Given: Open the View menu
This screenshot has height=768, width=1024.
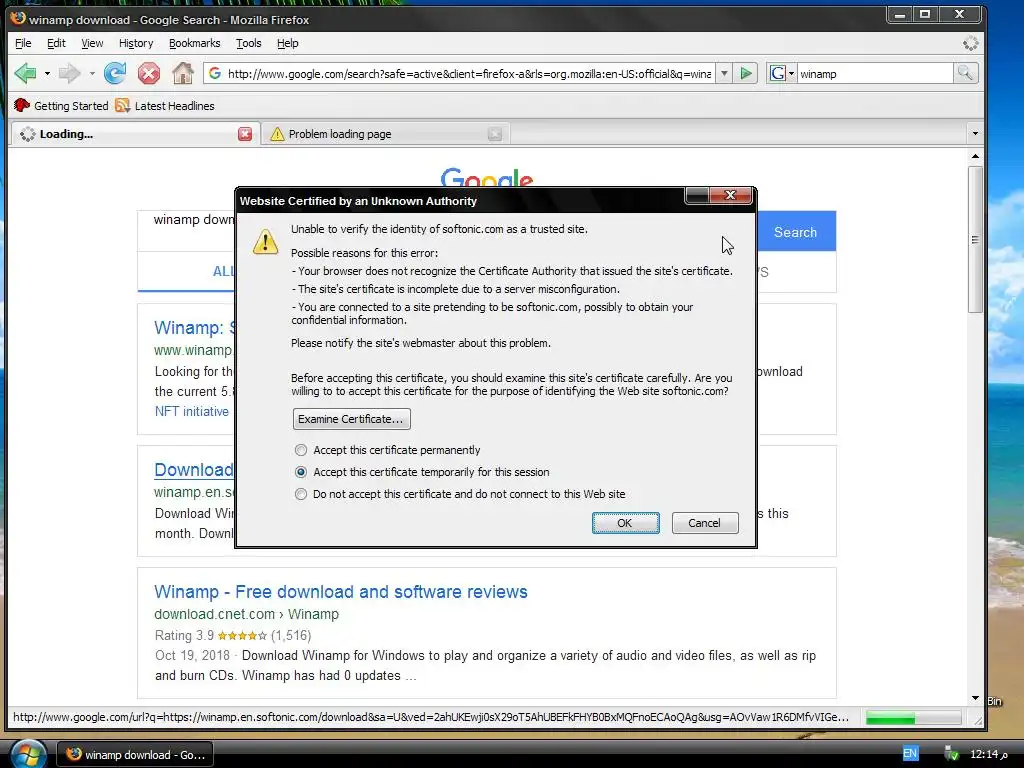Looking at the screenshot, I should click(x=92, y=43).
